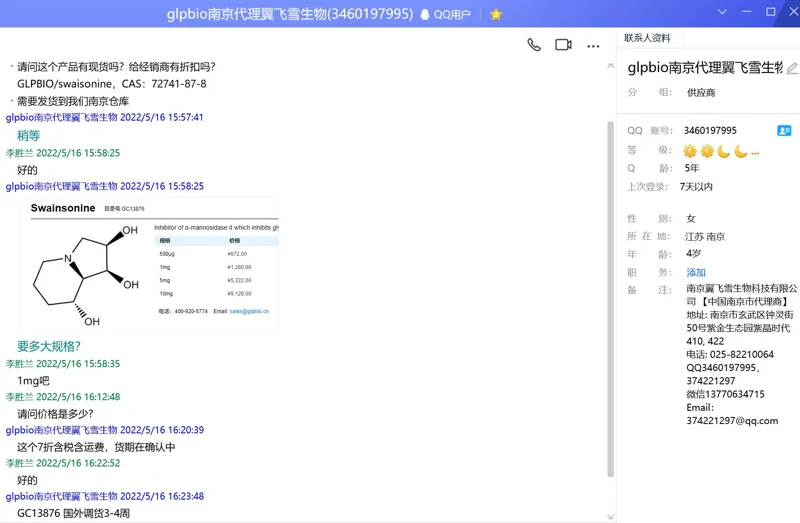
Task: Click the chat window title with contact name
Action: click(289, 14)
